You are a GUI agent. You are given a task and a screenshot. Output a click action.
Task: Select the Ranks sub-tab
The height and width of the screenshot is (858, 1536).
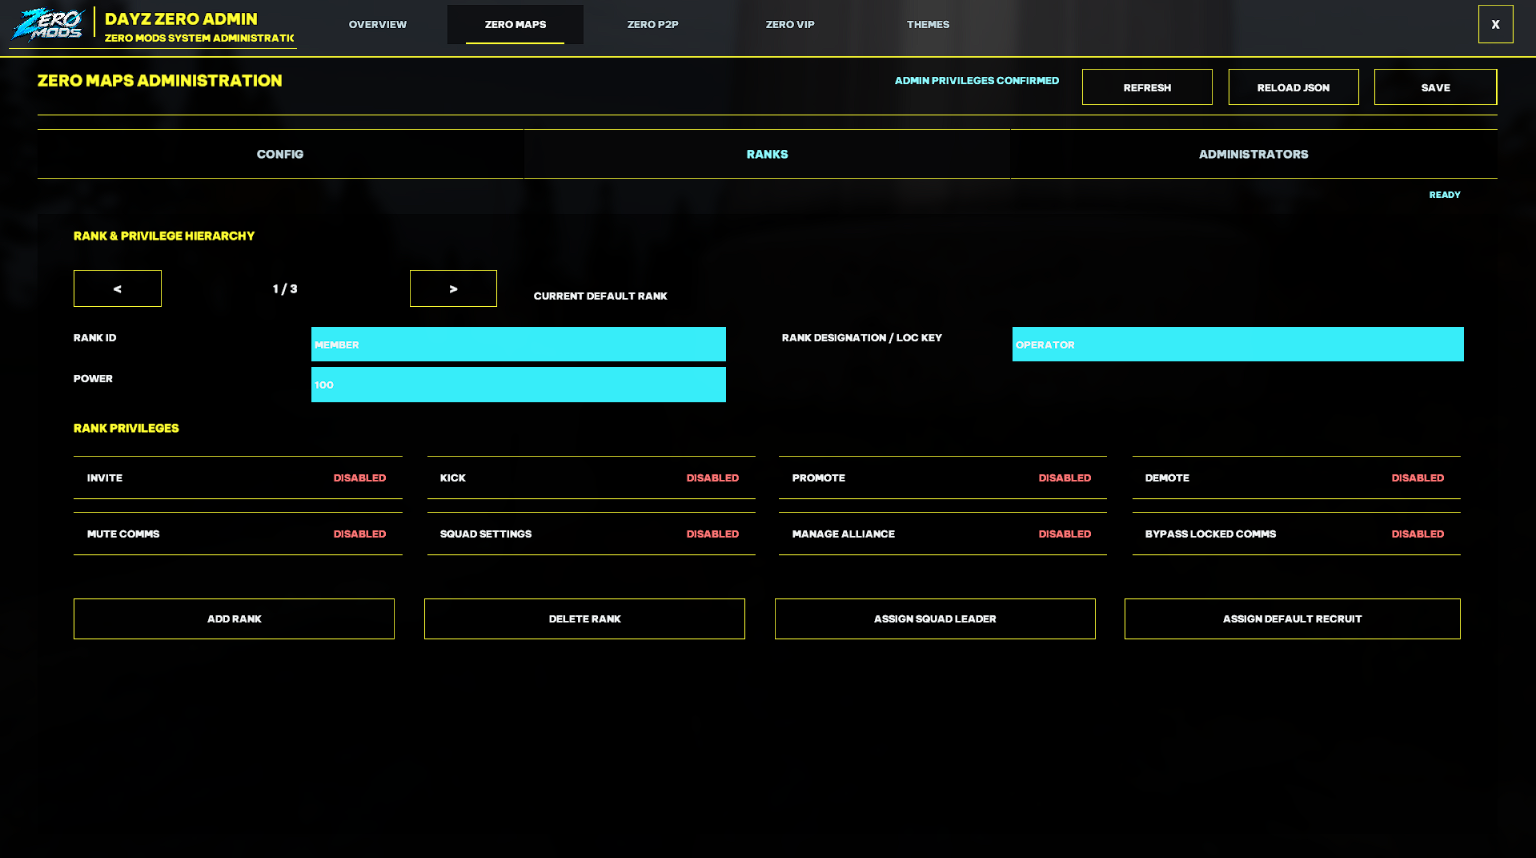coord(767,154)
